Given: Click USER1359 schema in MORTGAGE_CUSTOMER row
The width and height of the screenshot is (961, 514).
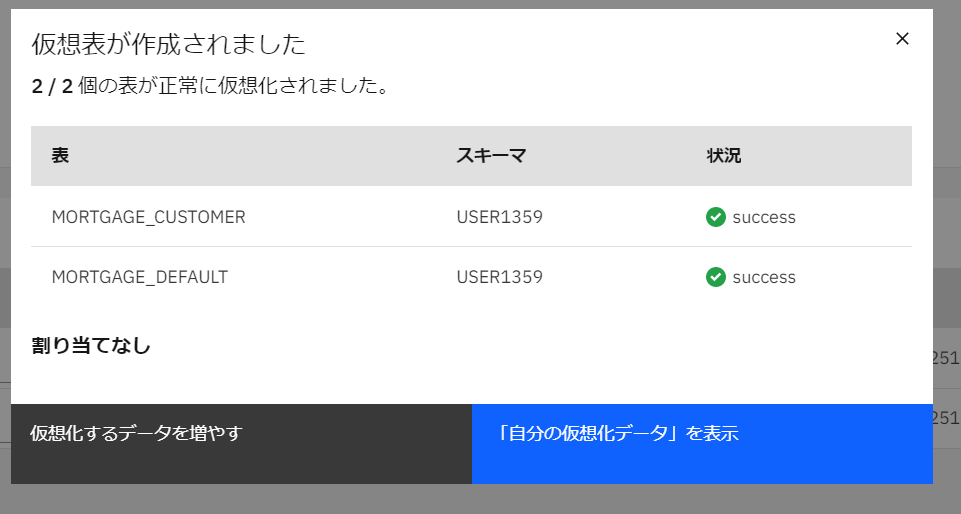Looking at the screenshot, I should coord(499,217).
